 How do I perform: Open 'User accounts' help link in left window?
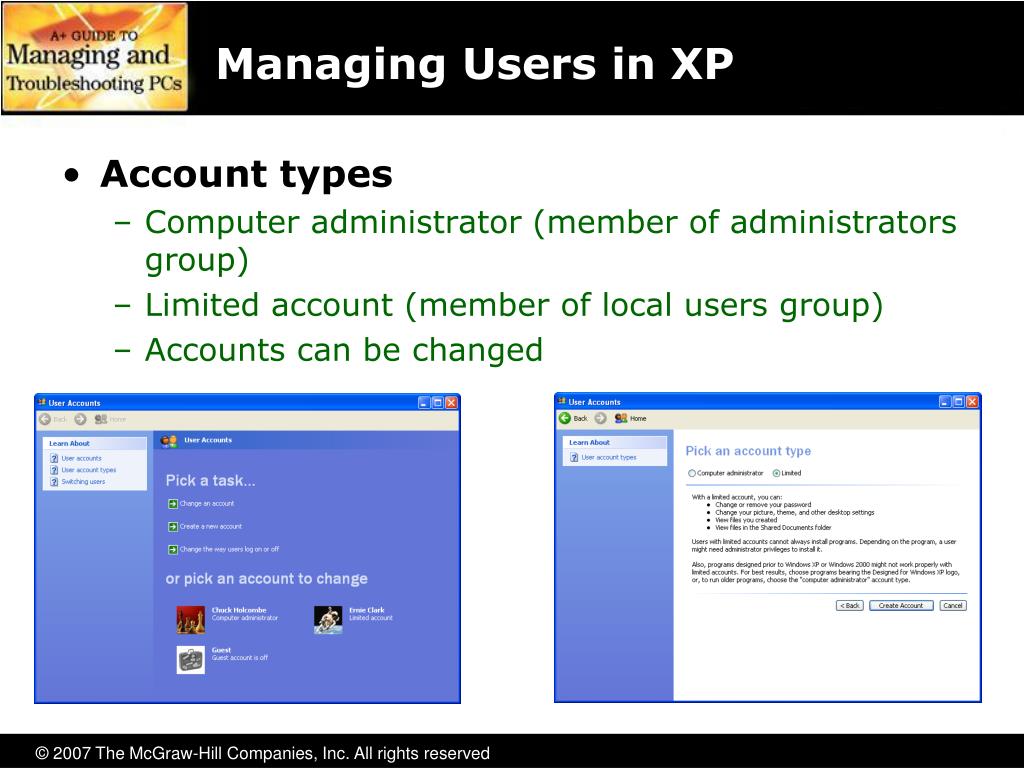pyautogui.click(x=81, y=458)
